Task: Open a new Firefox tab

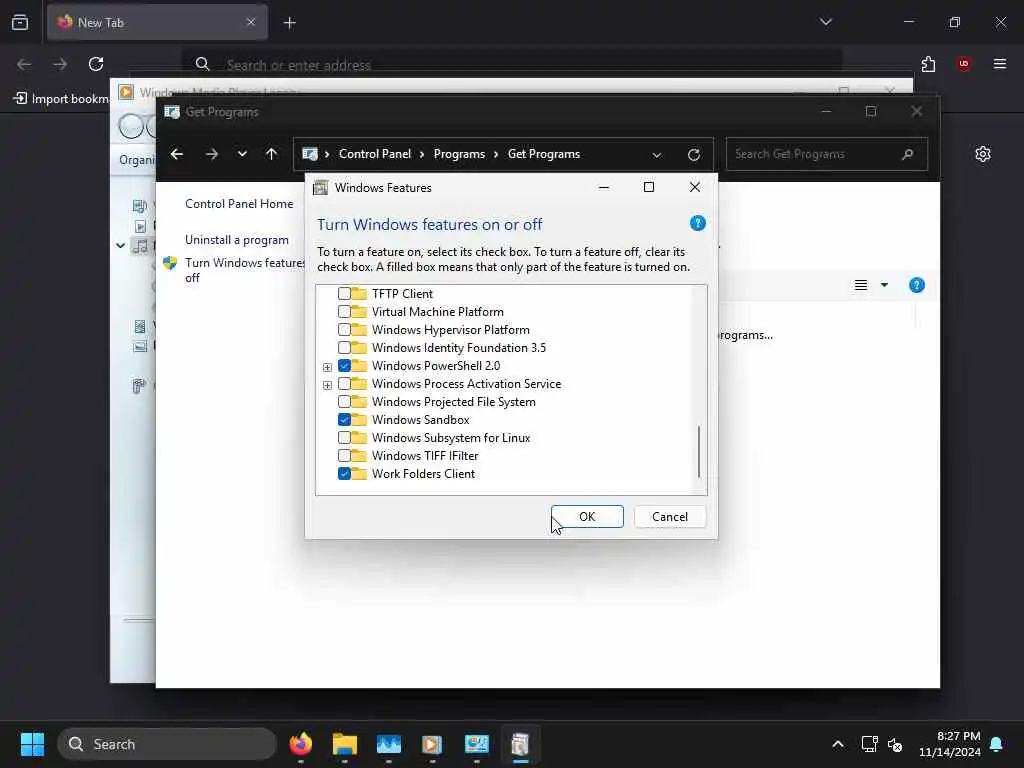Action: [x=289, y=23]
